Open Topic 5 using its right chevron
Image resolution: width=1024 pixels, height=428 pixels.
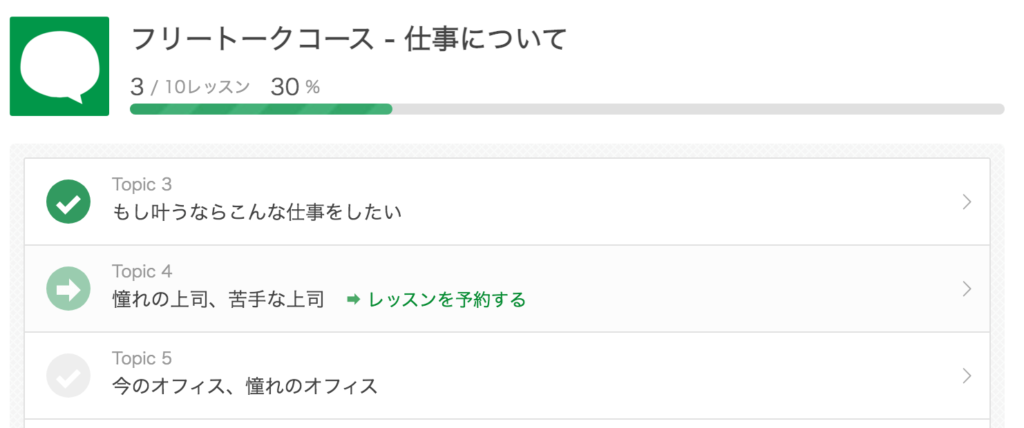967,376
